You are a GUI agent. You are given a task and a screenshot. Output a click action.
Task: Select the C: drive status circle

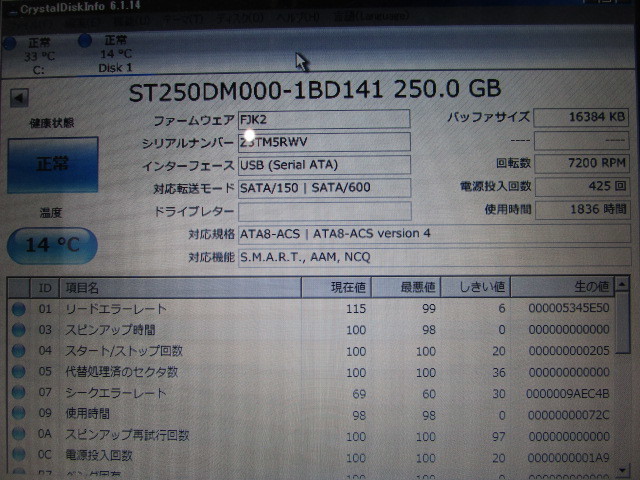tap(9, 43)
